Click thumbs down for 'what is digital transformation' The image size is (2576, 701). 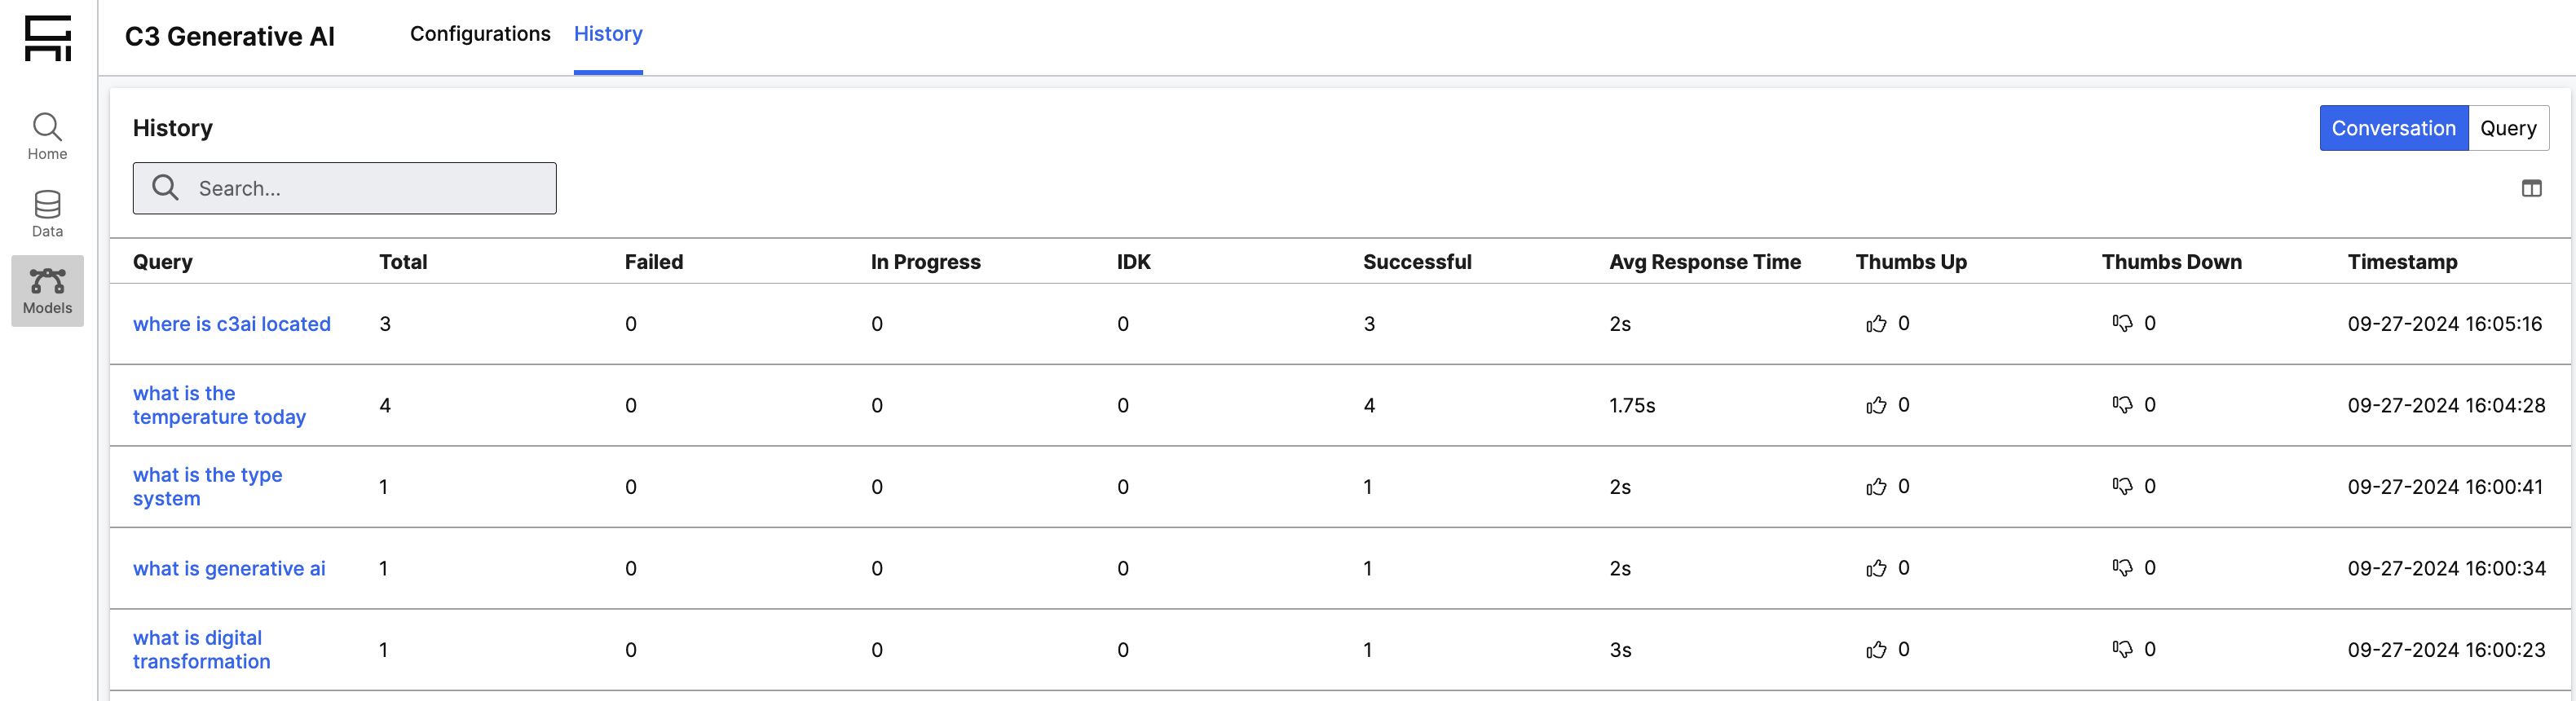click(x=2122, y=649)
